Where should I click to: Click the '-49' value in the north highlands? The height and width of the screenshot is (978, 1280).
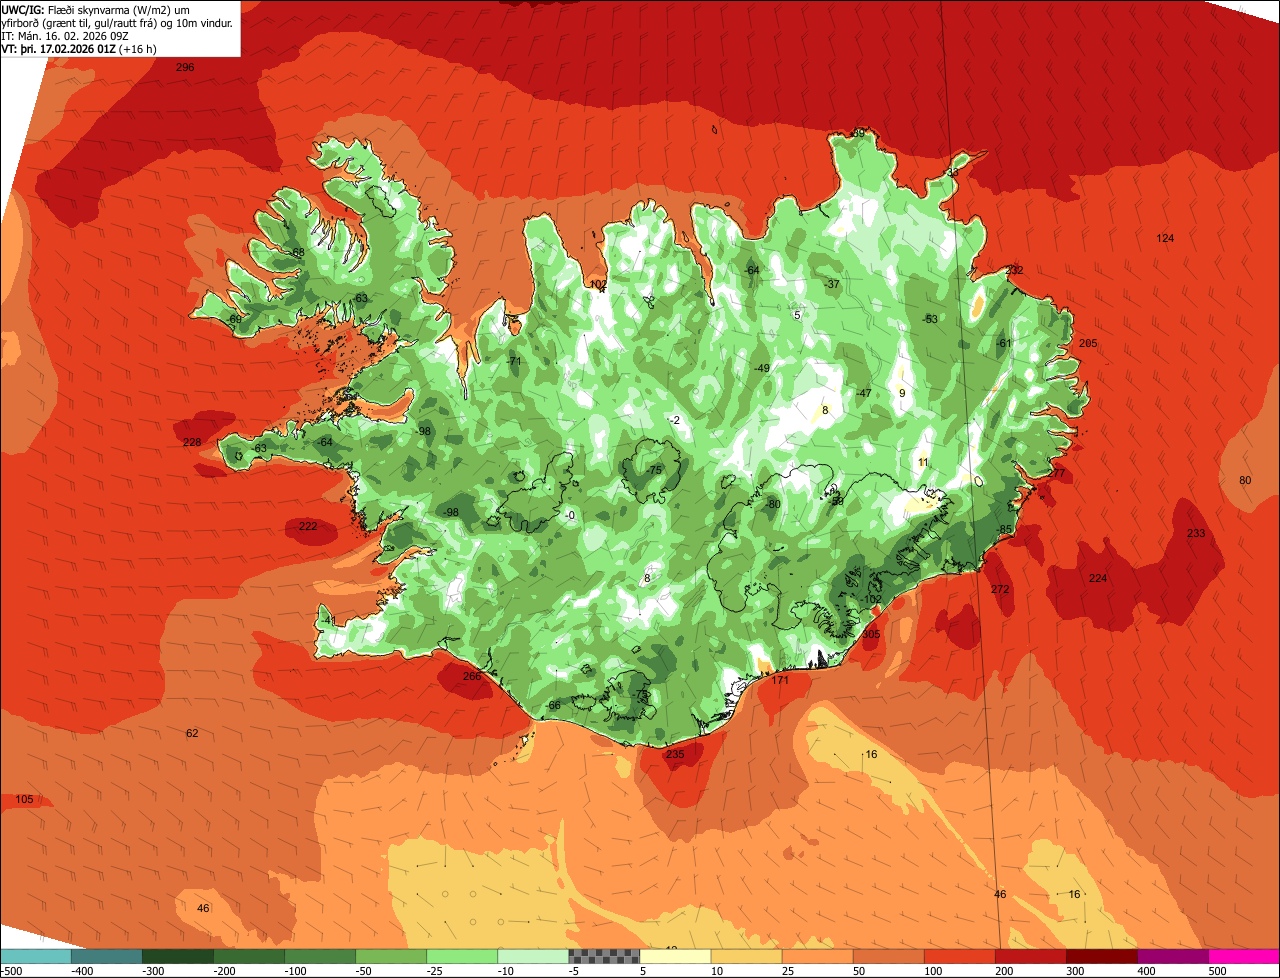coord(762,368)
